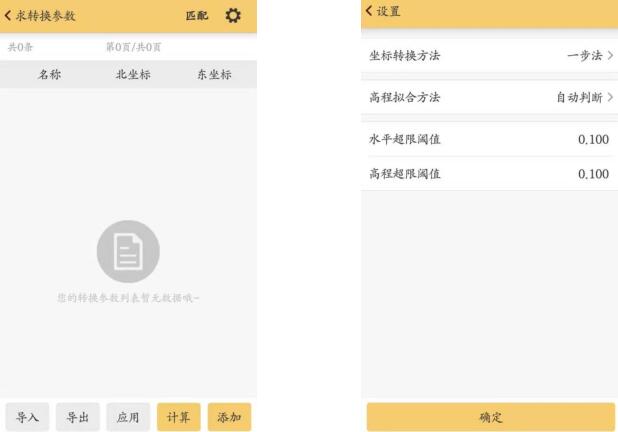The height and width of the screenshot is (432, 618).
Task: Click the empty-list document placeholder icon
Action: 128,251
